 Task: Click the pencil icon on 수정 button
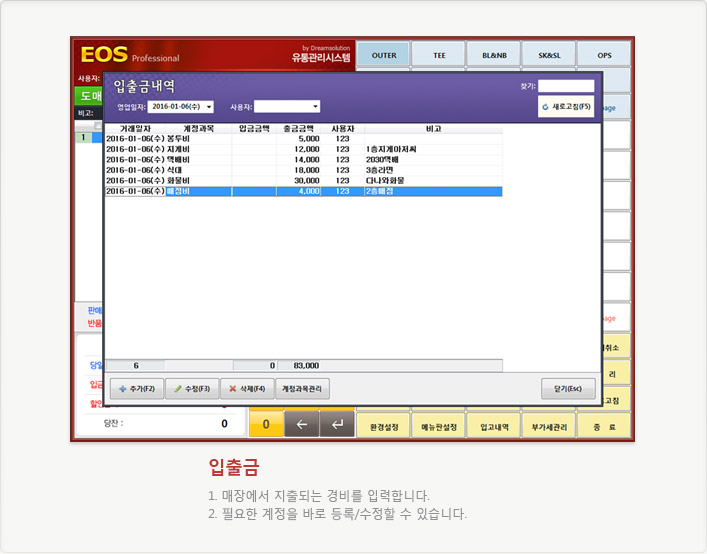(178, 389)
